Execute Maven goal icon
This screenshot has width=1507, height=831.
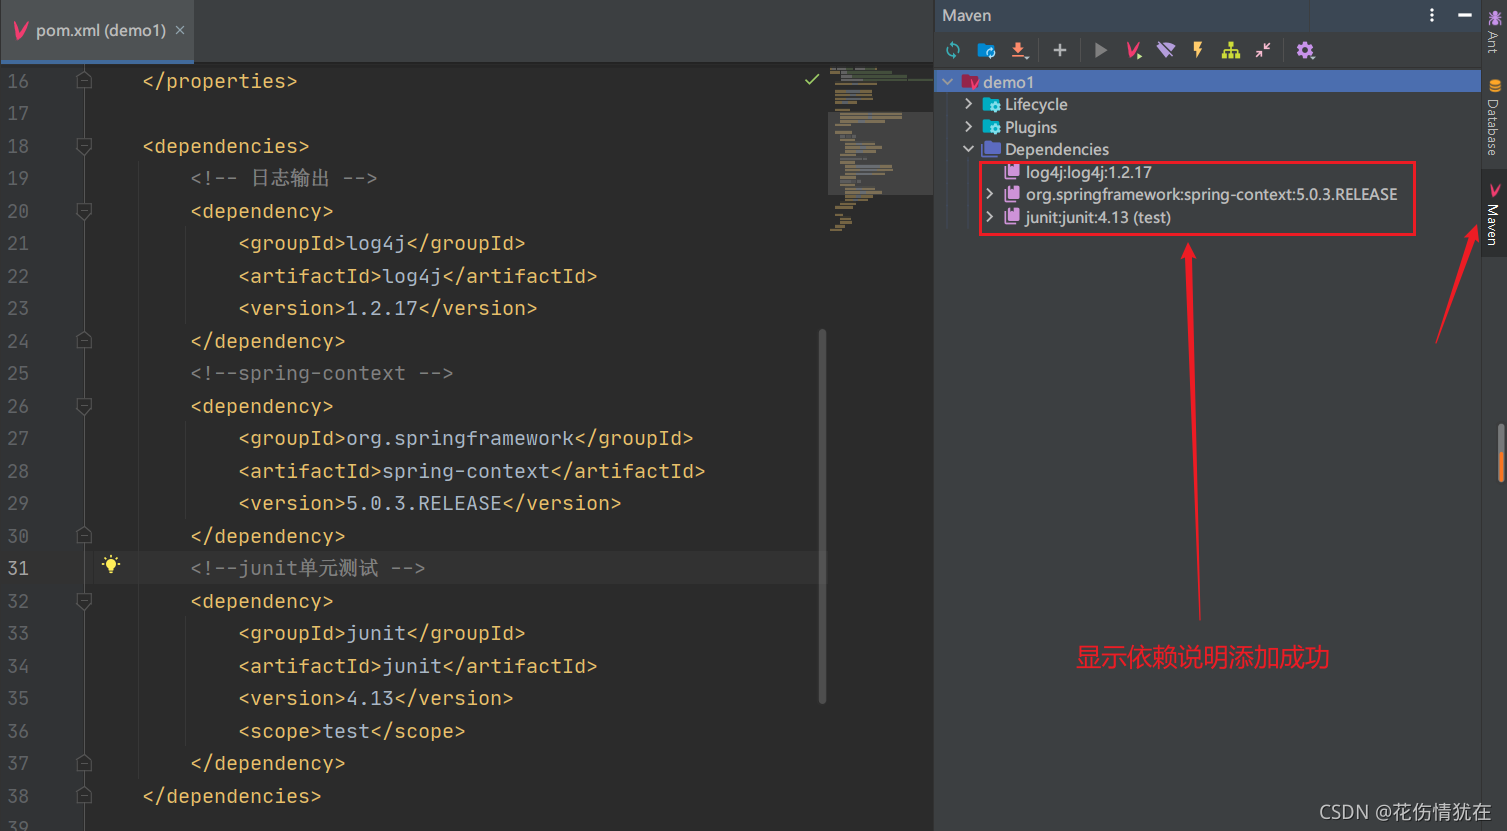click(x=1133, y=50)
